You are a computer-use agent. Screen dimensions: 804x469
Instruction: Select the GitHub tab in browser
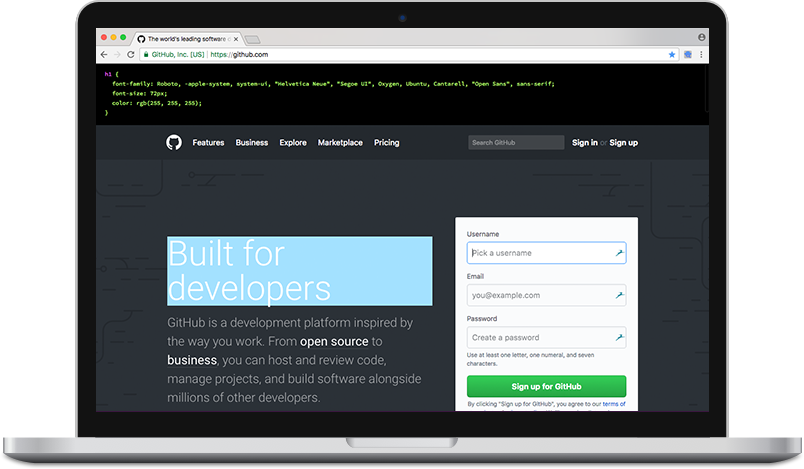tap(188, 39)
